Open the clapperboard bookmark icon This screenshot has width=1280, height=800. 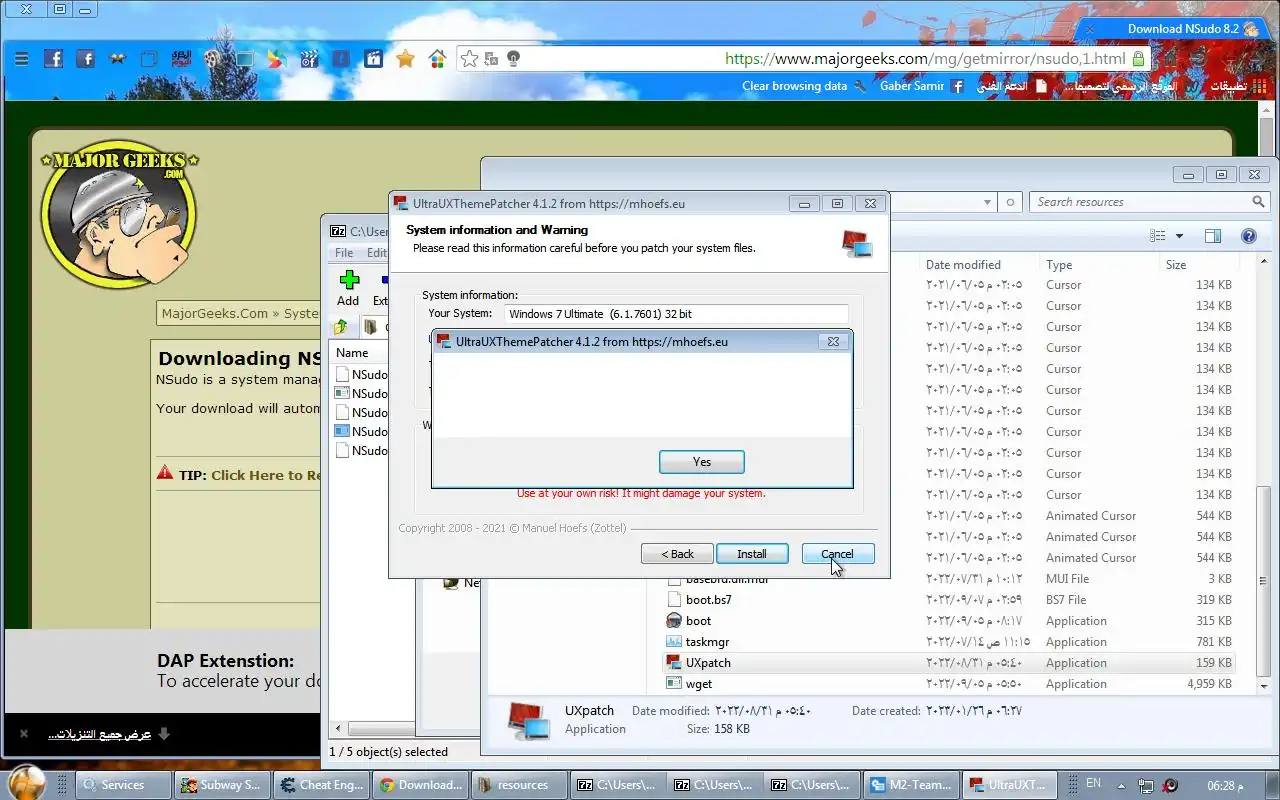pyautogui.click(x=373, y=59)
